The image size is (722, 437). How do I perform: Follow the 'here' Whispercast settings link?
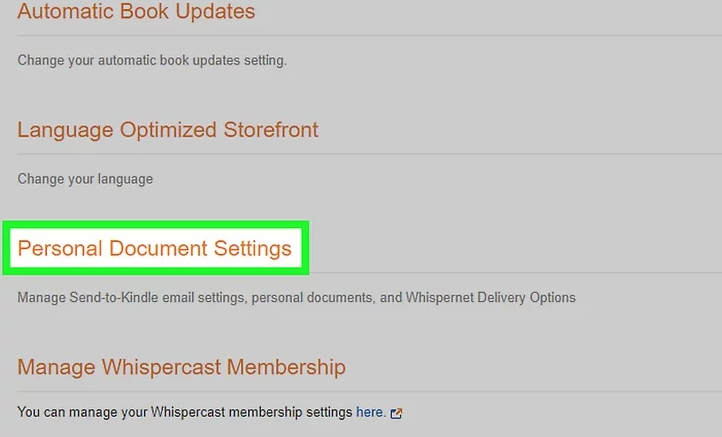pyautogui.click(x=371, y=412)
